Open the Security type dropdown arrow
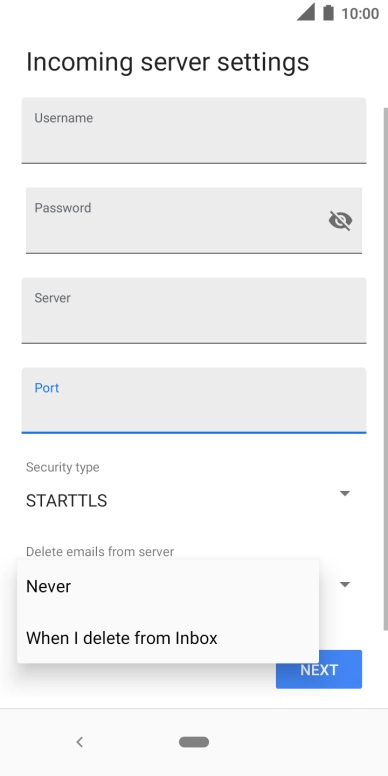This screenshot has width=388, height=776. (x=345, y=493)
